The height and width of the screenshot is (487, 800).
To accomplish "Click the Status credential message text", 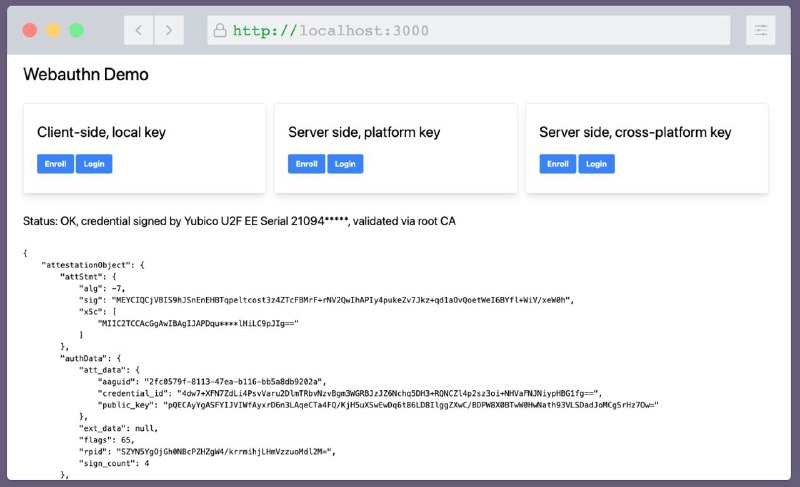I will (239, 221).
